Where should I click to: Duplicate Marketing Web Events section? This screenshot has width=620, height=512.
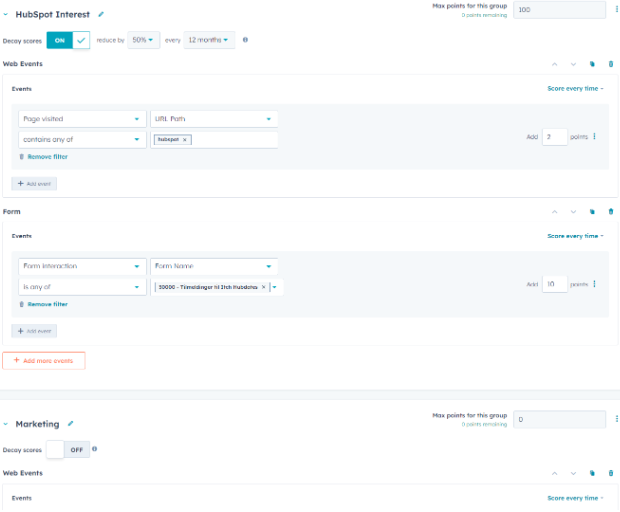pos(592,473)
